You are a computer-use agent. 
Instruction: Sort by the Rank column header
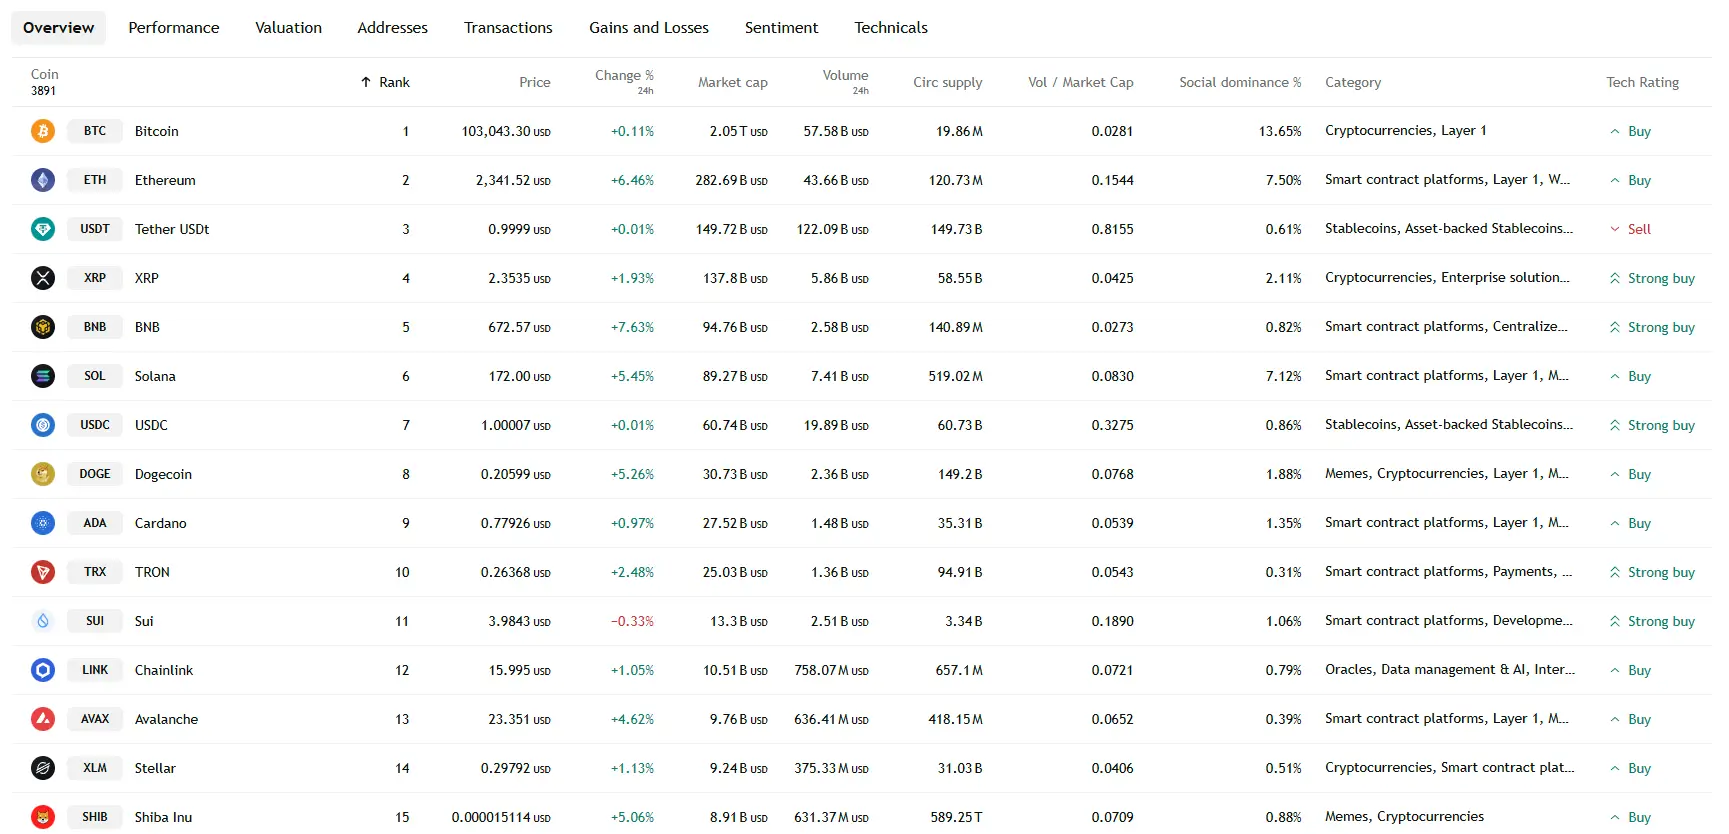tap(385, 82)
